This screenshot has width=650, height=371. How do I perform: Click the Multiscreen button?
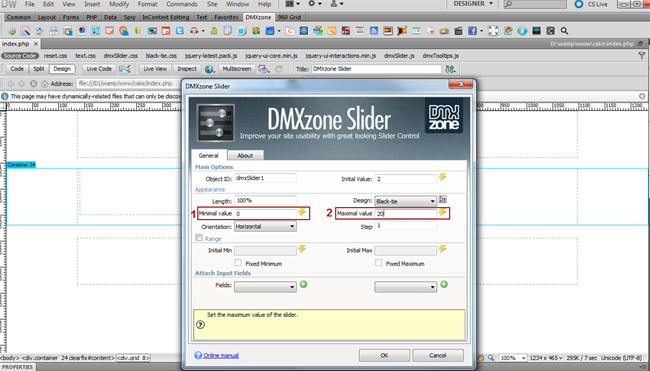236,69
